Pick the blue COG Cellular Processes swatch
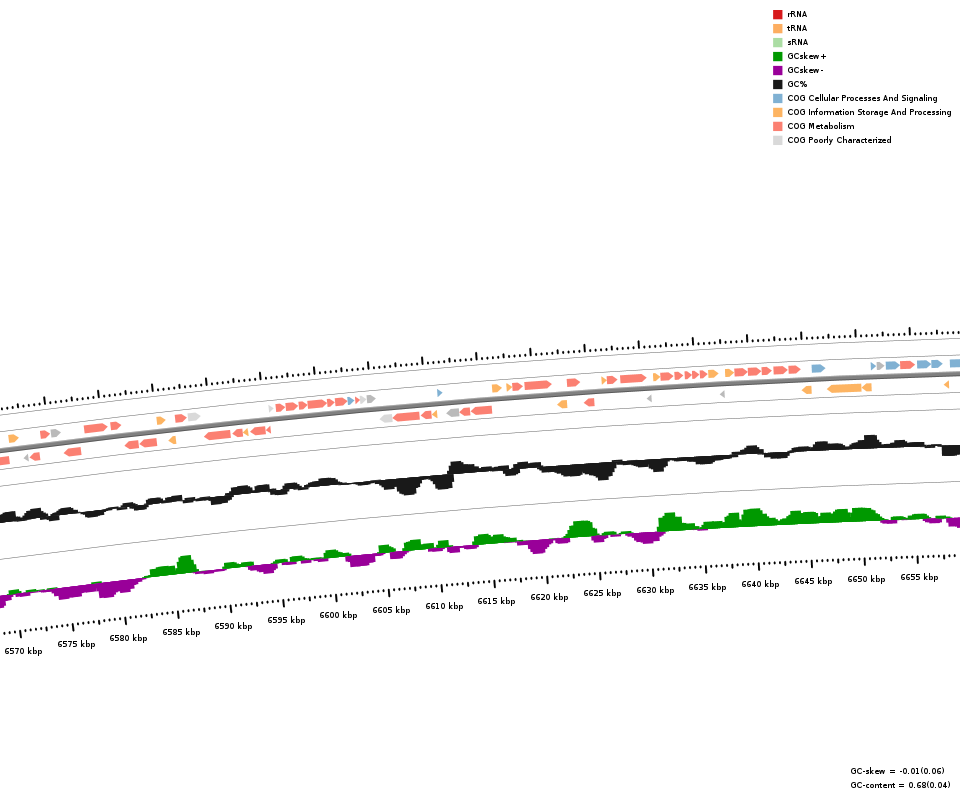Screen dimensions: 960x800 point(777,98)
